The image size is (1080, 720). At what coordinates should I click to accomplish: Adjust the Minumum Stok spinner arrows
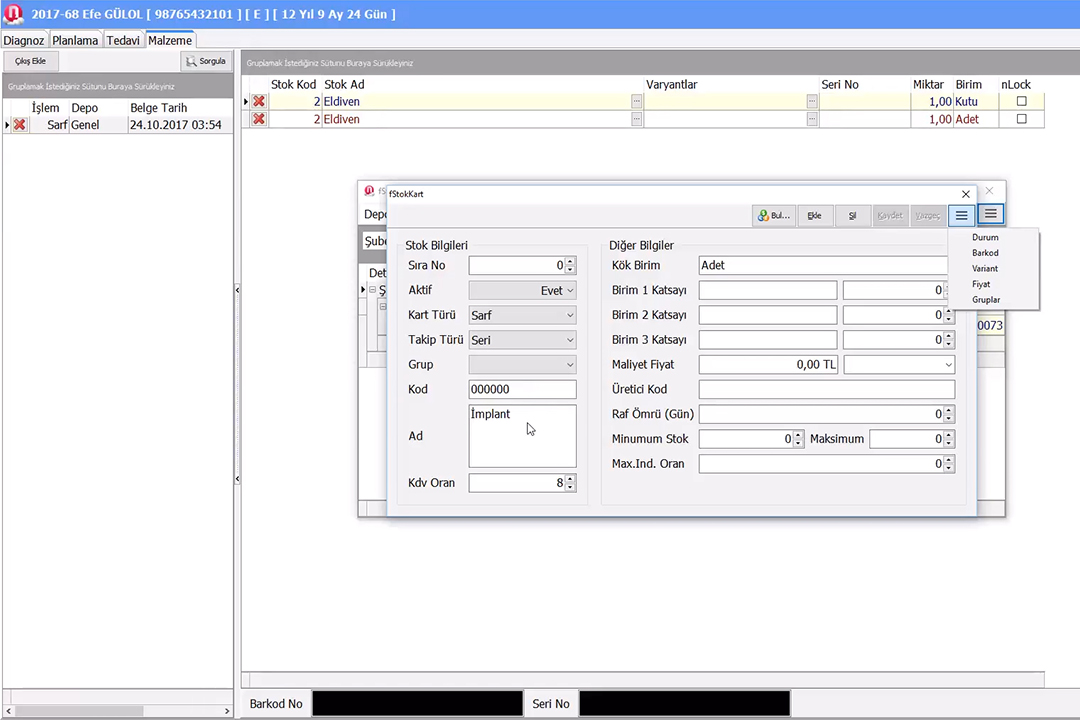(798, 439)
